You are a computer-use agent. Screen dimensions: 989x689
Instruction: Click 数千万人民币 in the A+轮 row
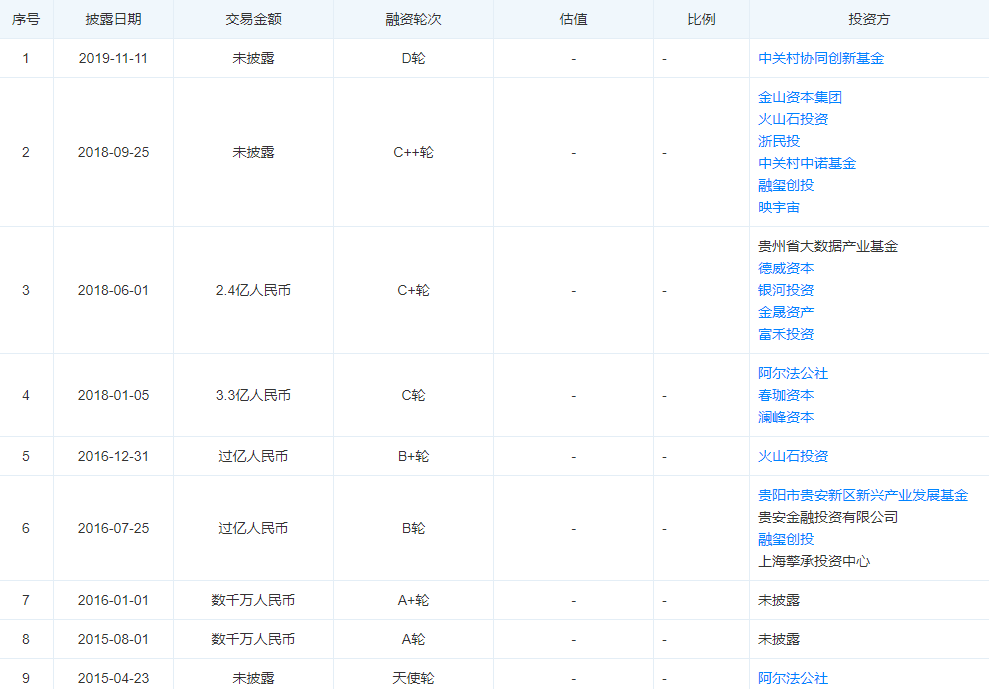click(x=254, y=600)
